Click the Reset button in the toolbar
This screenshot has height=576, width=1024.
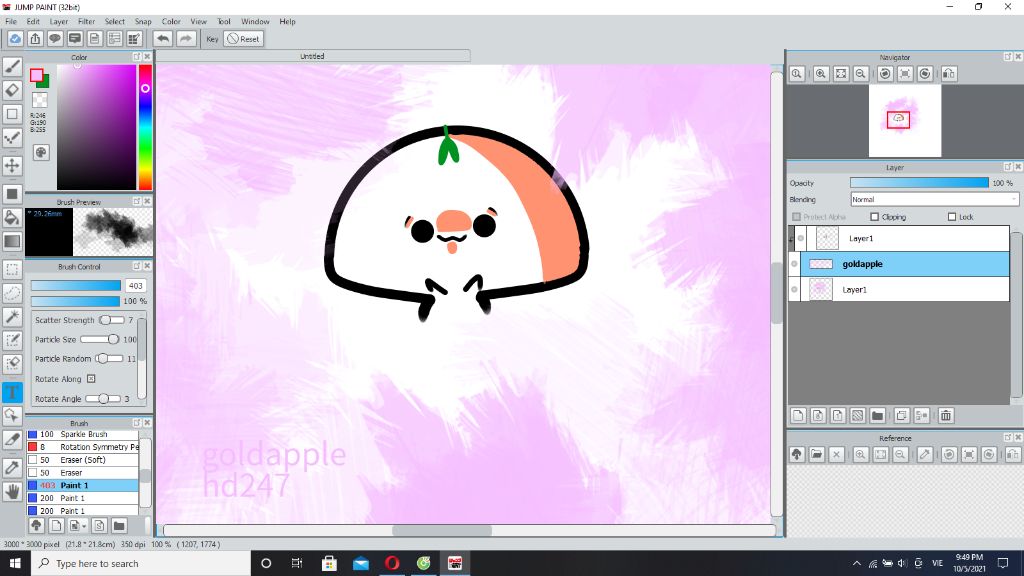click(243, 39)
